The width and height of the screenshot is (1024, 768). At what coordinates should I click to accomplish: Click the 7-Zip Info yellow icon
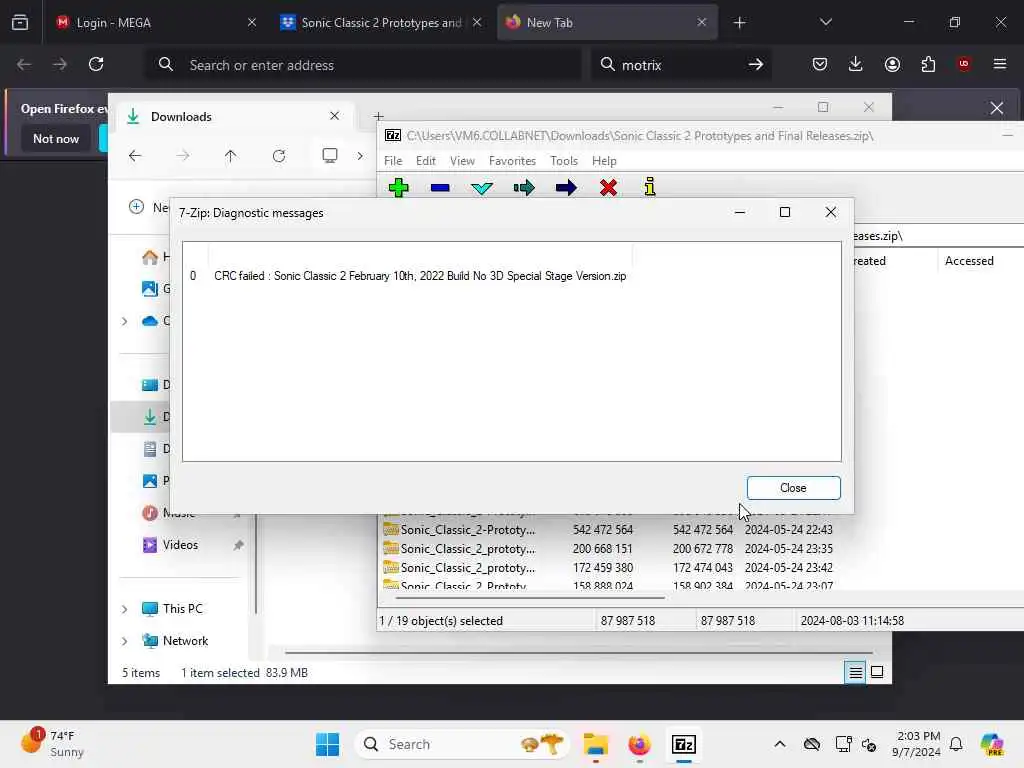650,187
